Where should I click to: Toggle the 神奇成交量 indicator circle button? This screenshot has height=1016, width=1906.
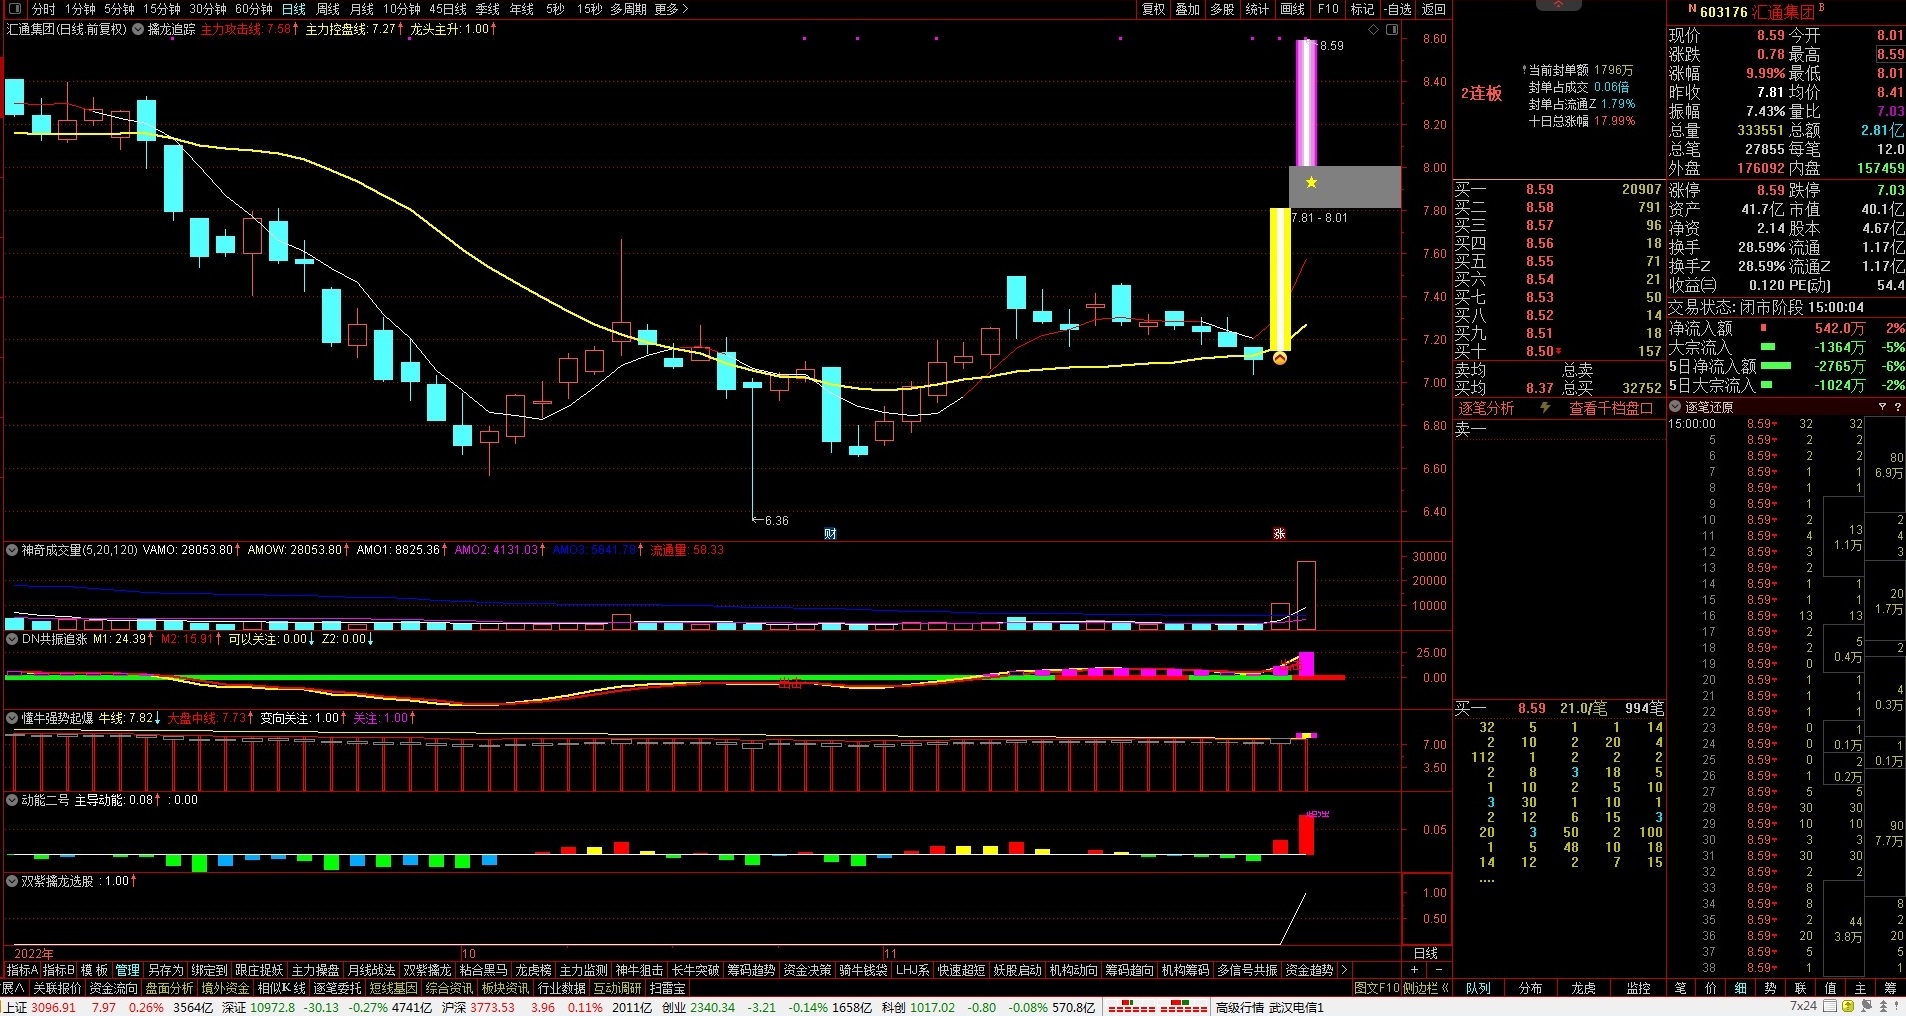click(12, 550)
